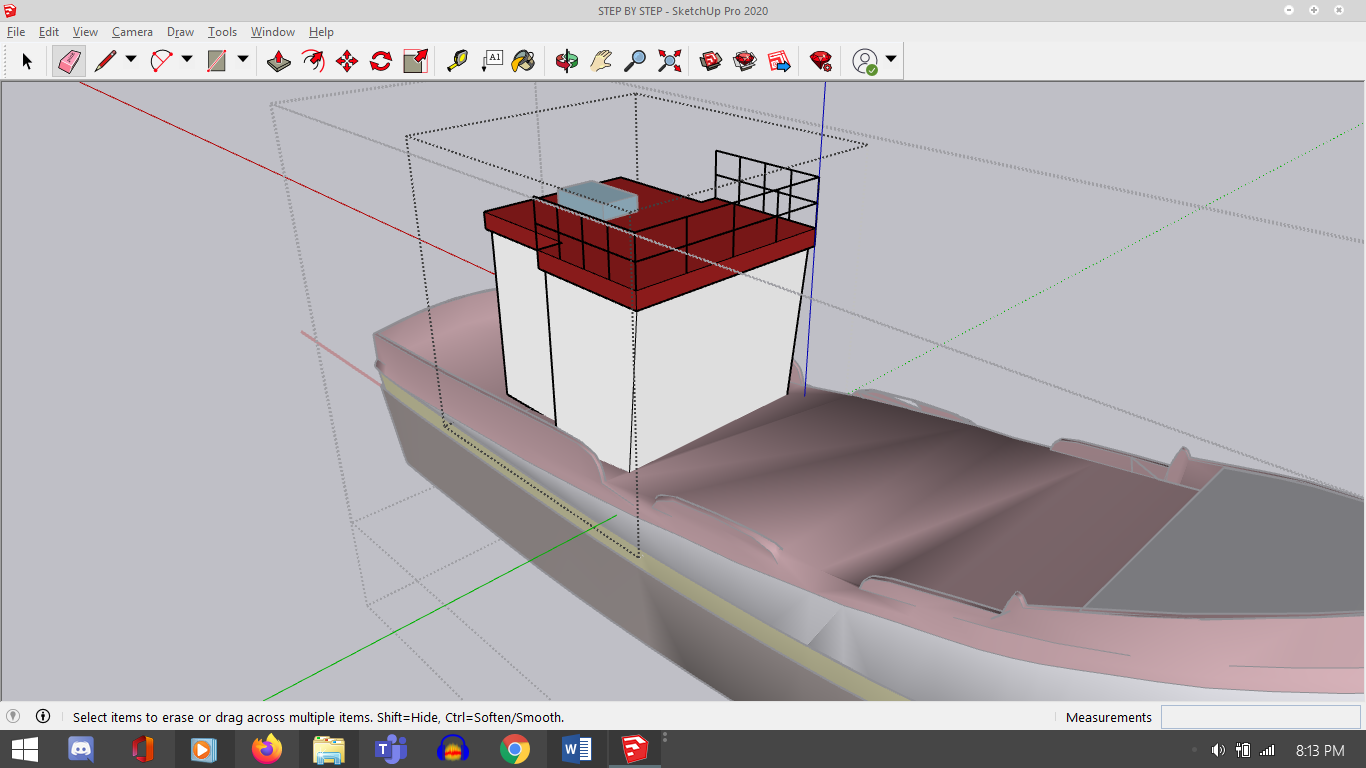Pick the Paint Bucket tool
Image resolution: width=1366 pixels, height=768 pixels.
coord(523,61)
